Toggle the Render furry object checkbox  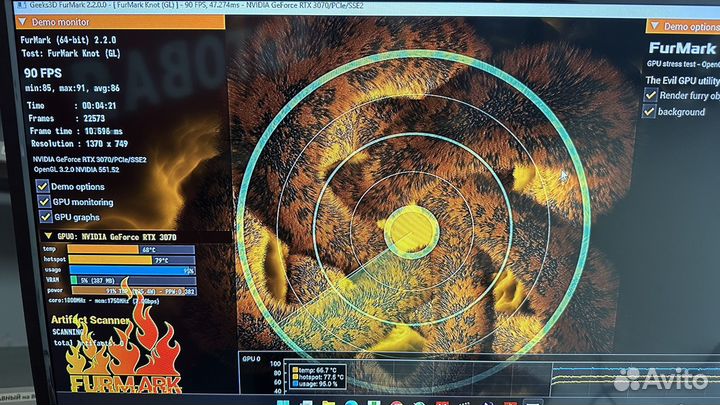[650, 95]
